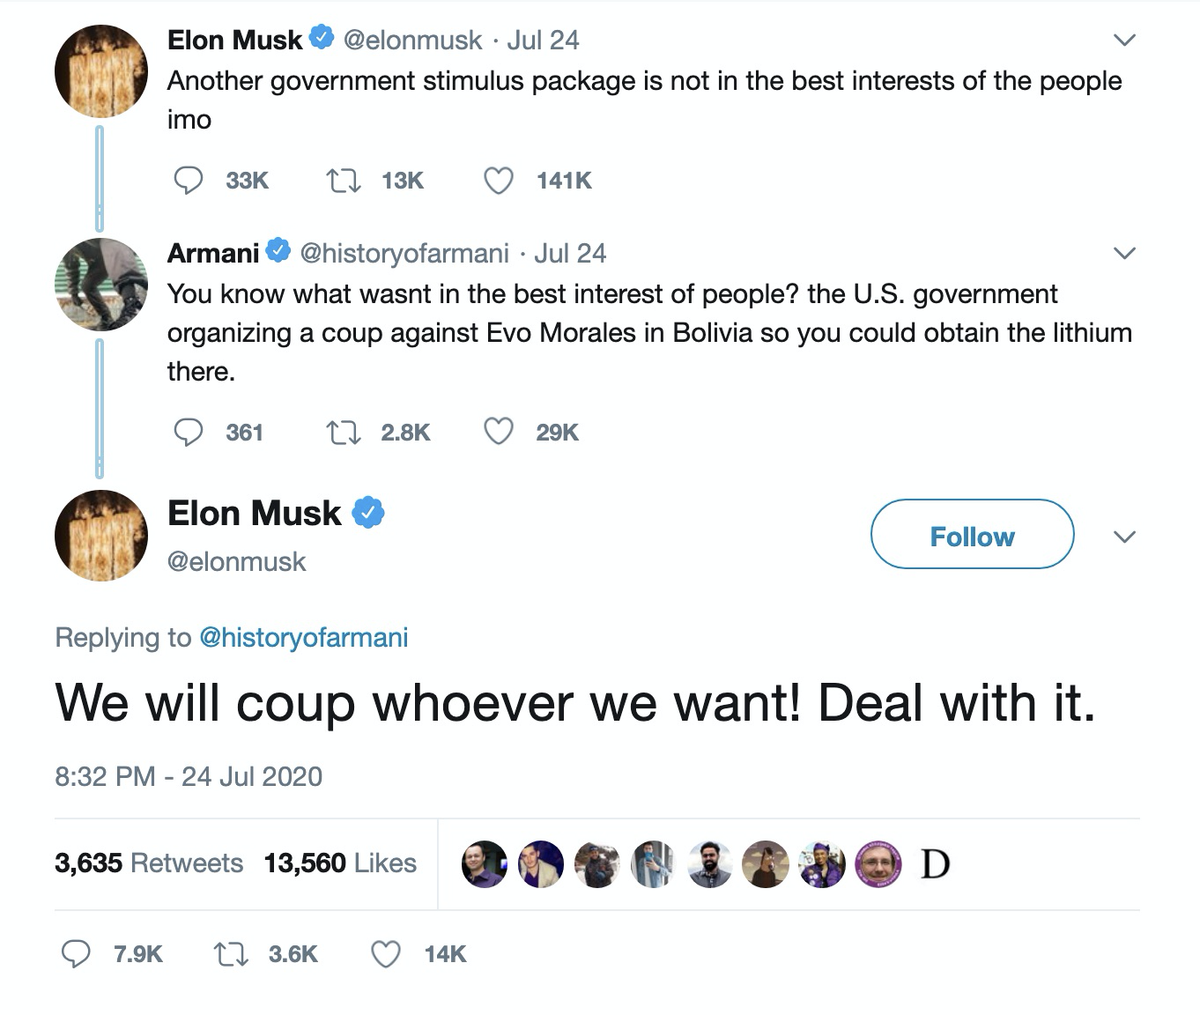
Task: Expand the more-options chevron on Armani's tweet
Action: (1125, 253)
